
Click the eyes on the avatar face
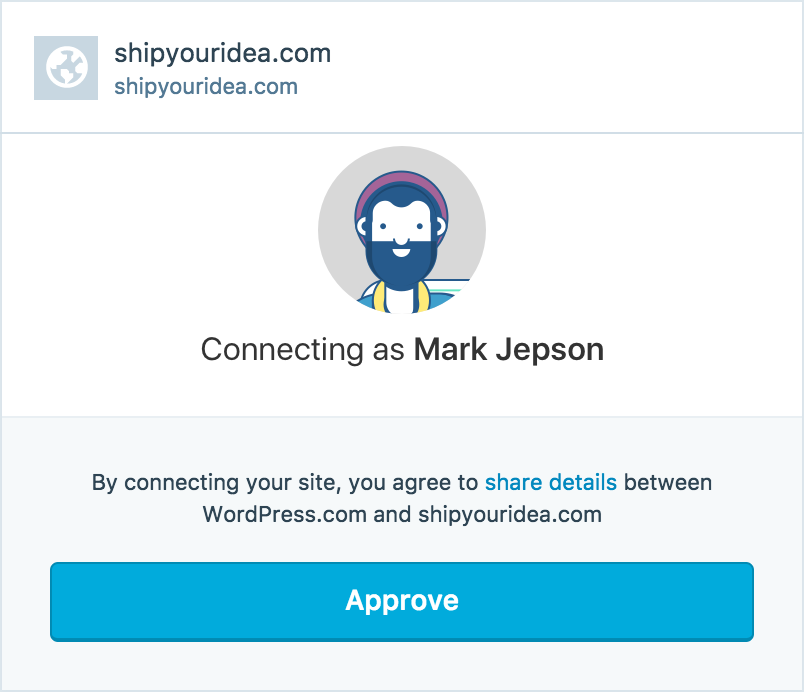401,227
